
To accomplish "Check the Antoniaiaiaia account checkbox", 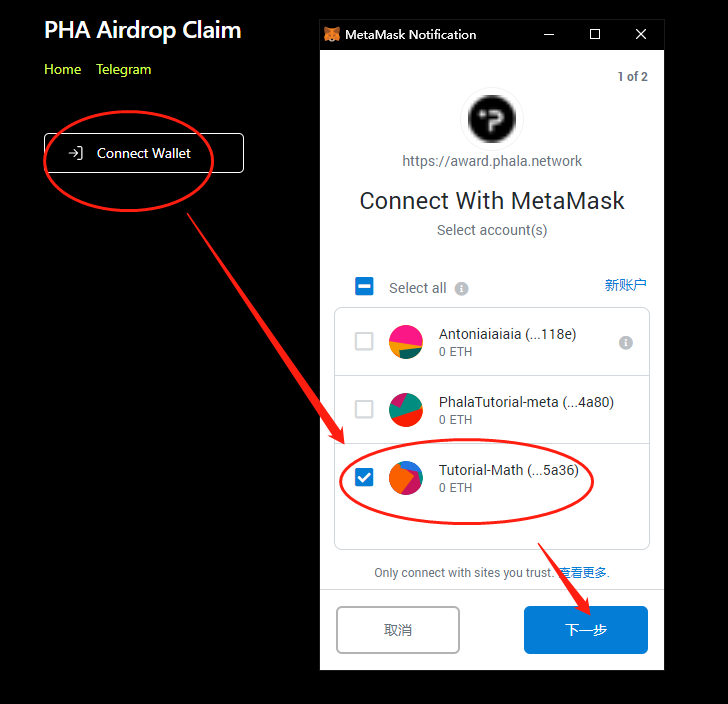I will pyautogui.click(x=364, y=341).
